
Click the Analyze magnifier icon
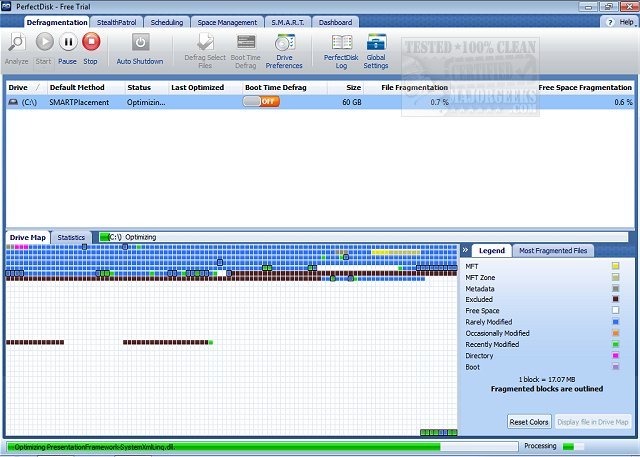click(16, 43)
